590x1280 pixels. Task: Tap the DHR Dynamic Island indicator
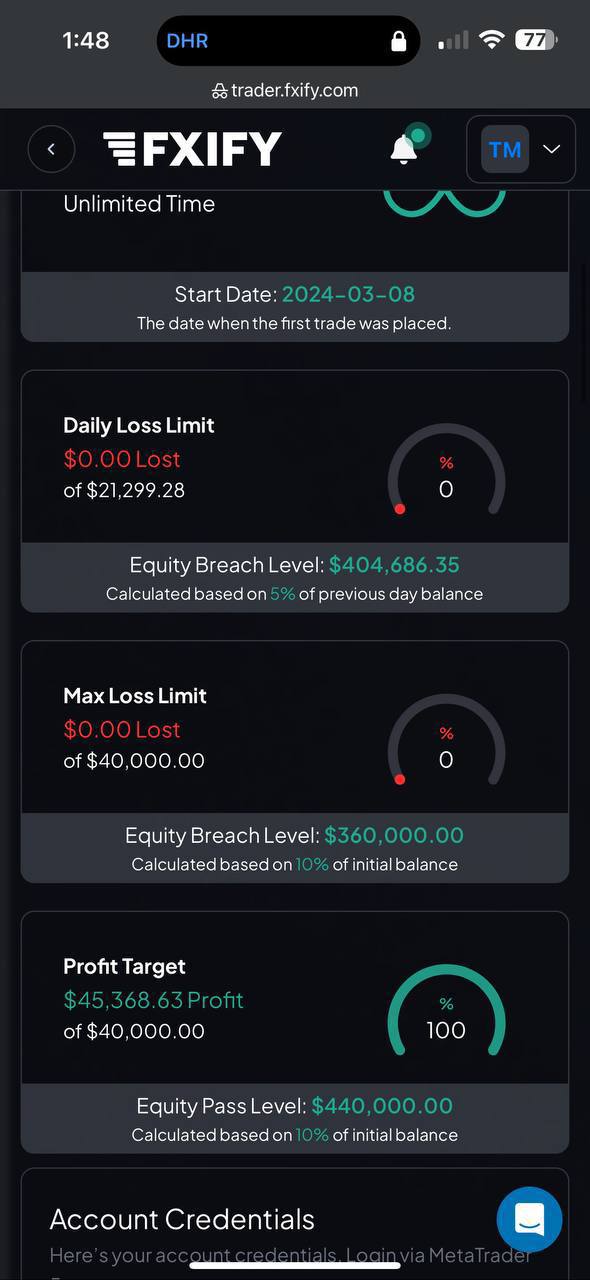(187, 41)
